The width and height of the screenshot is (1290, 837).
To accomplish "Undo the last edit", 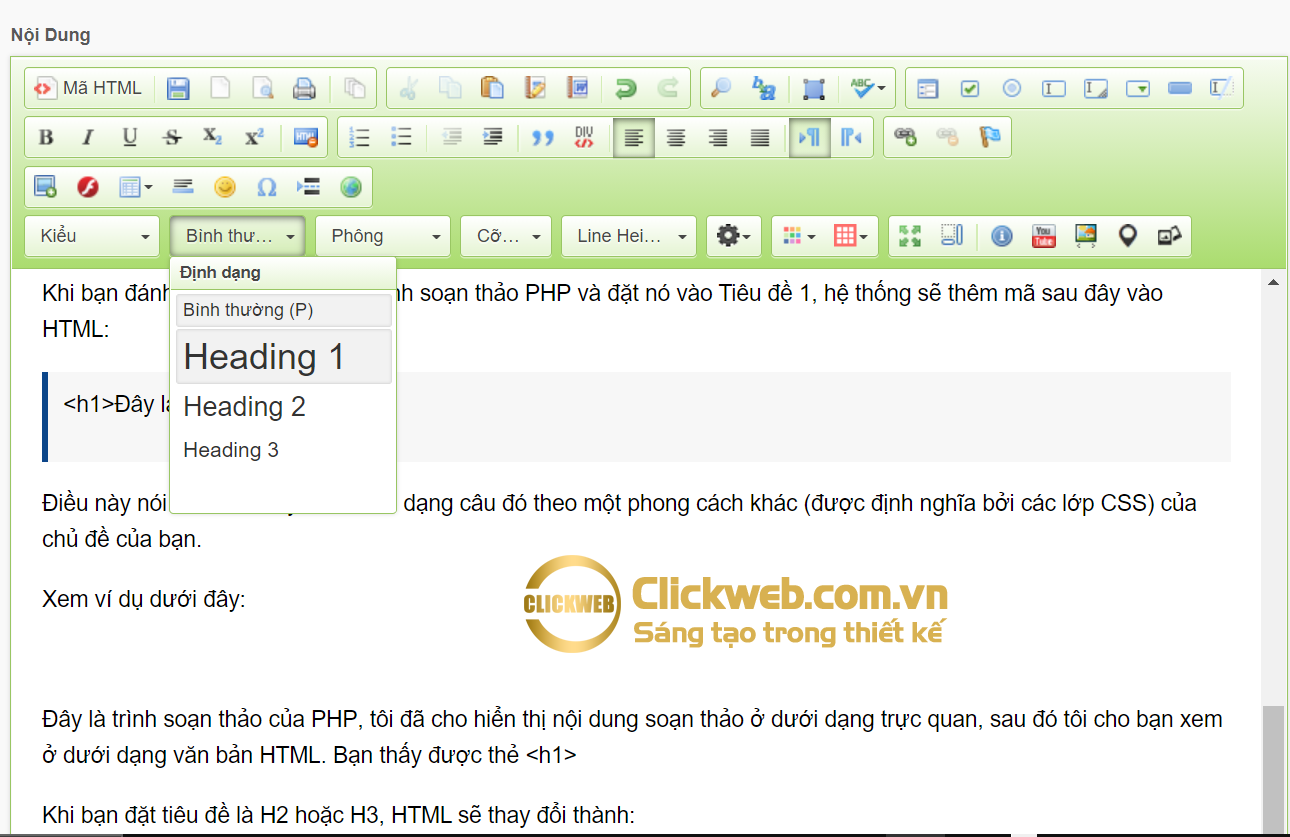I will [x=626, y=88].
